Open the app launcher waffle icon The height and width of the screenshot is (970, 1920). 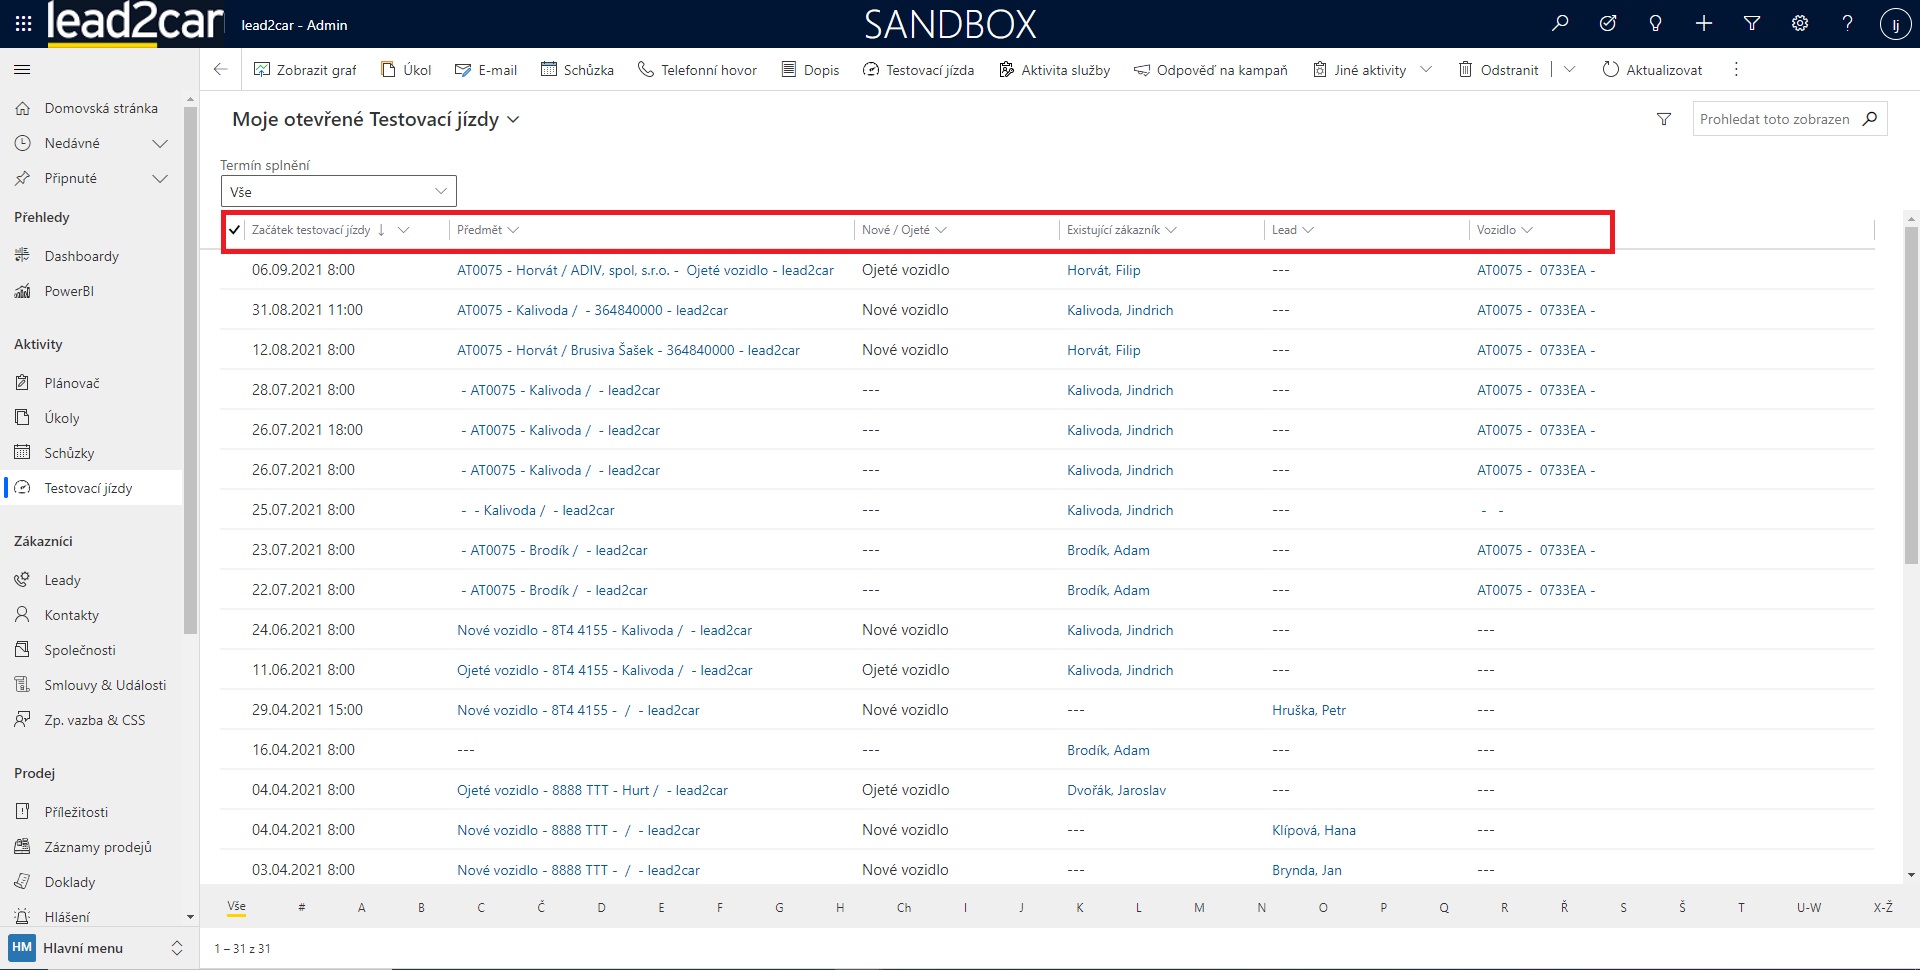pos(23,24)
